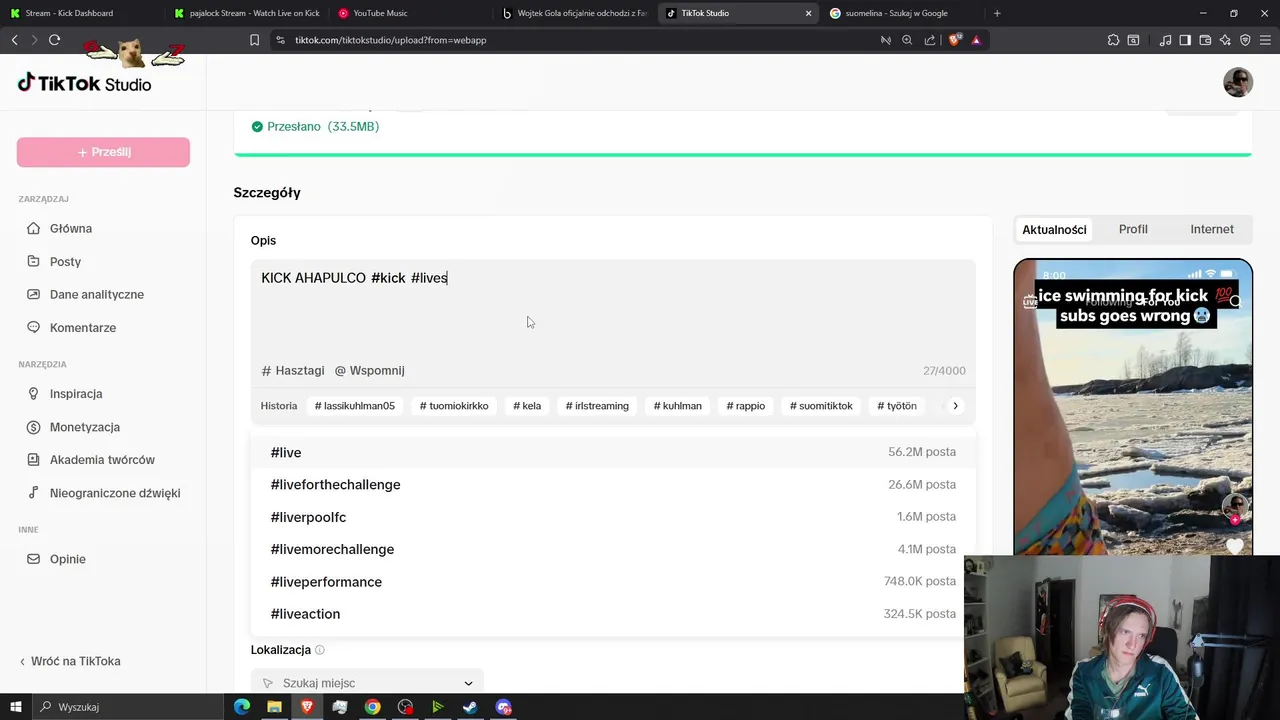Viewport: 1280px width, 720px height.
Task: Open Dane analityczne analytics icon
Action: tap(33, 294)
